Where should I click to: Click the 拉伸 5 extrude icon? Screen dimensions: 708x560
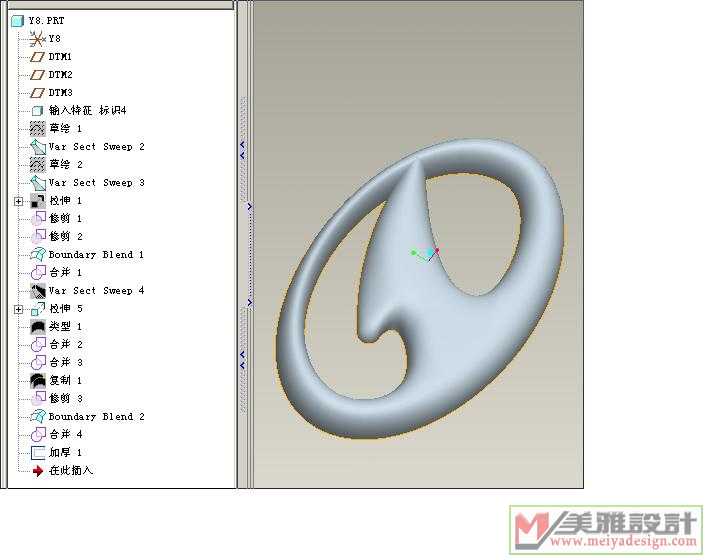[x=38, y=309]
